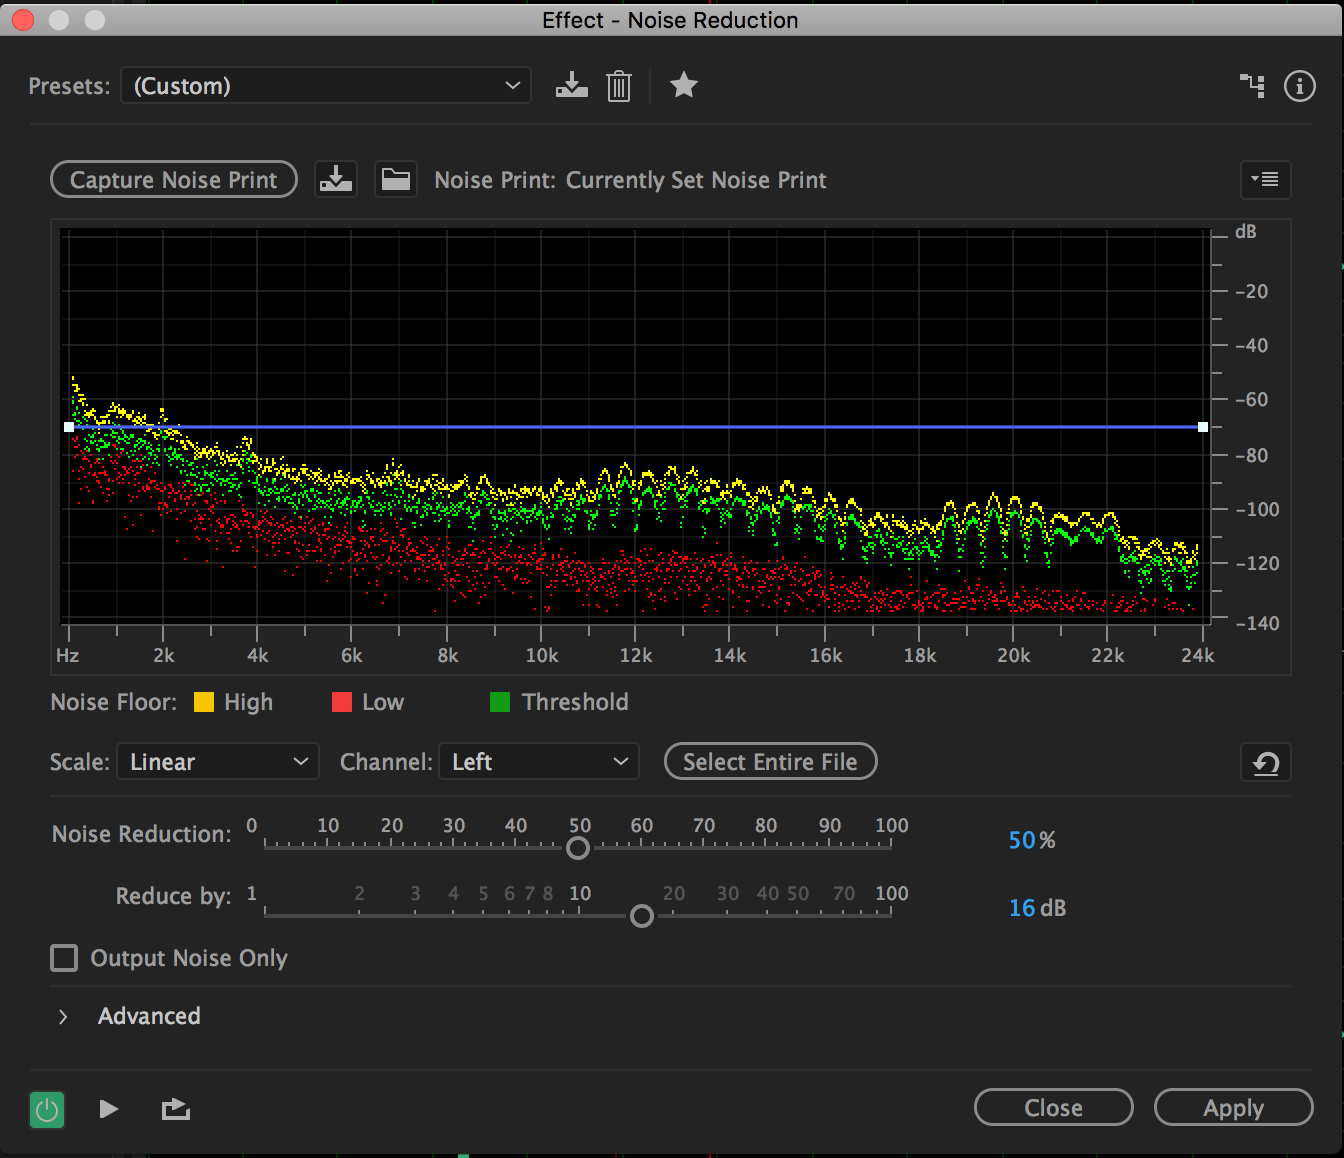Reset the noise floor curve
This screenshot has width=1344, height=1158.
tap(1265, 763)
